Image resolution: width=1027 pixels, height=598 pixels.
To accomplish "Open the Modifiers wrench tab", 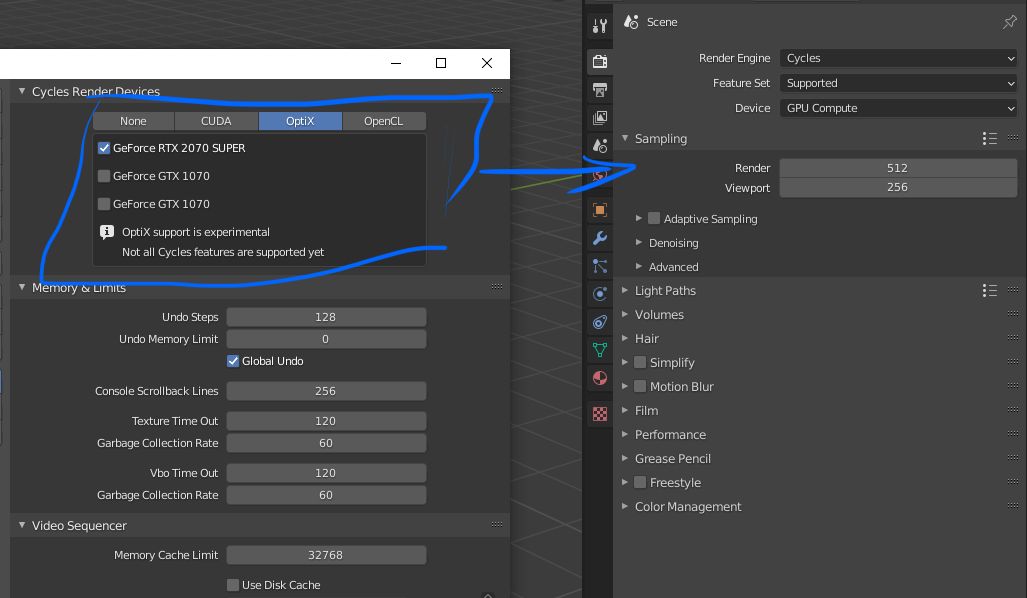I will [599, 238].
